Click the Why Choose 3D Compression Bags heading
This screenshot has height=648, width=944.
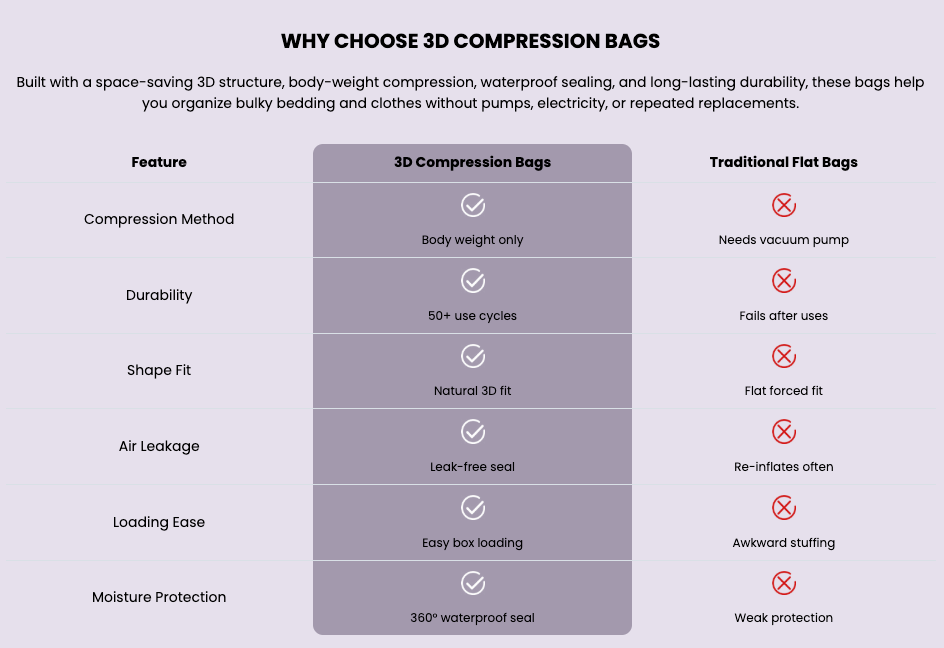[471, 41]
